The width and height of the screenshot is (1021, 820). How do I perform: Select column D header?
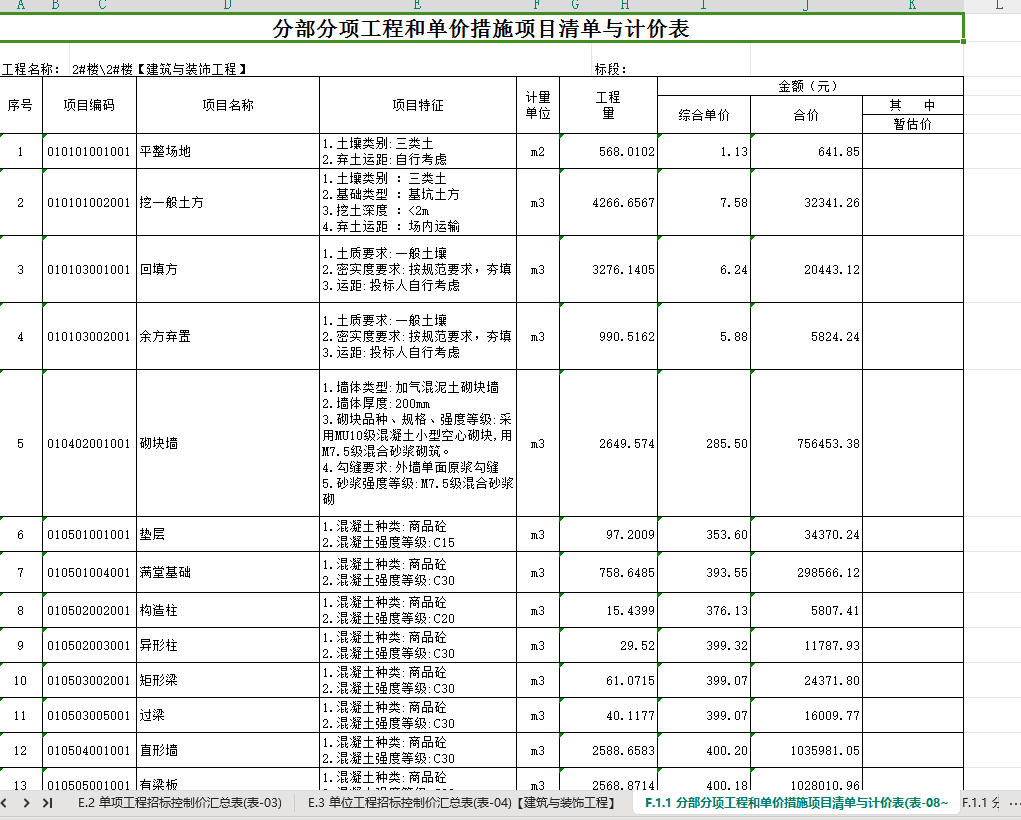(227, 5)
